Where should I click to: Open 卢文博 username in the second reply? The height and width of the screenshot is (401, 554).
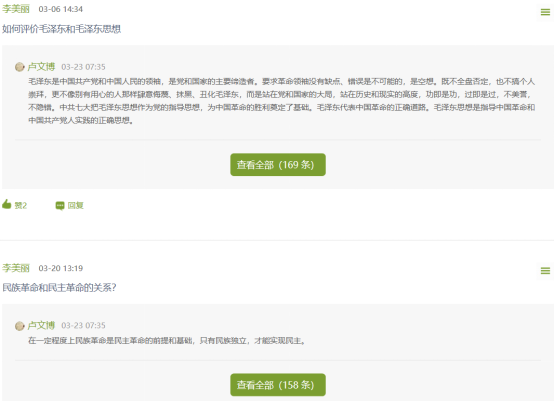coord(41,325)
